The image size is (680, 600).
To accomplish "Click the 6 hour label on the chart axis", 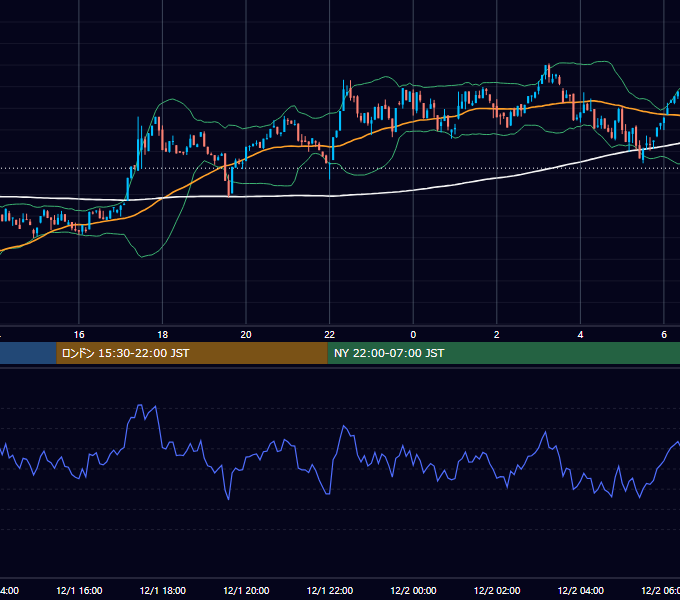I will (664, 335).
